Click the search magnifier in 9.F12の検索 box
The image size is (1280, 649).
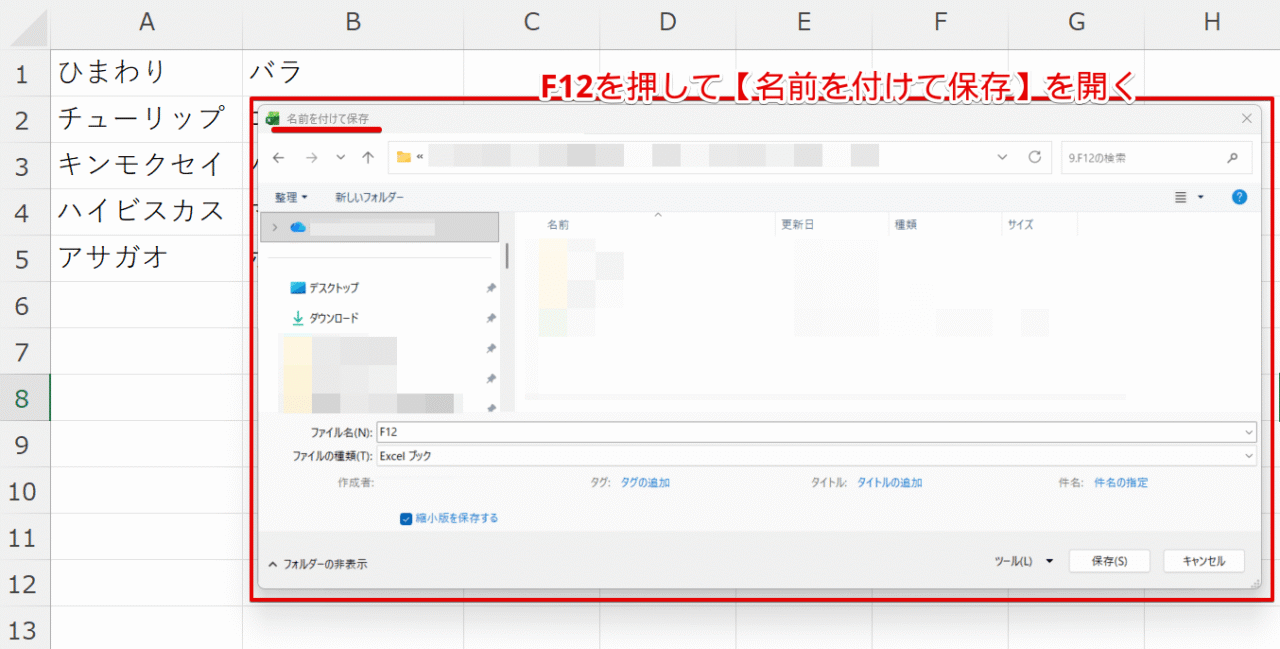click(1232, 157)
